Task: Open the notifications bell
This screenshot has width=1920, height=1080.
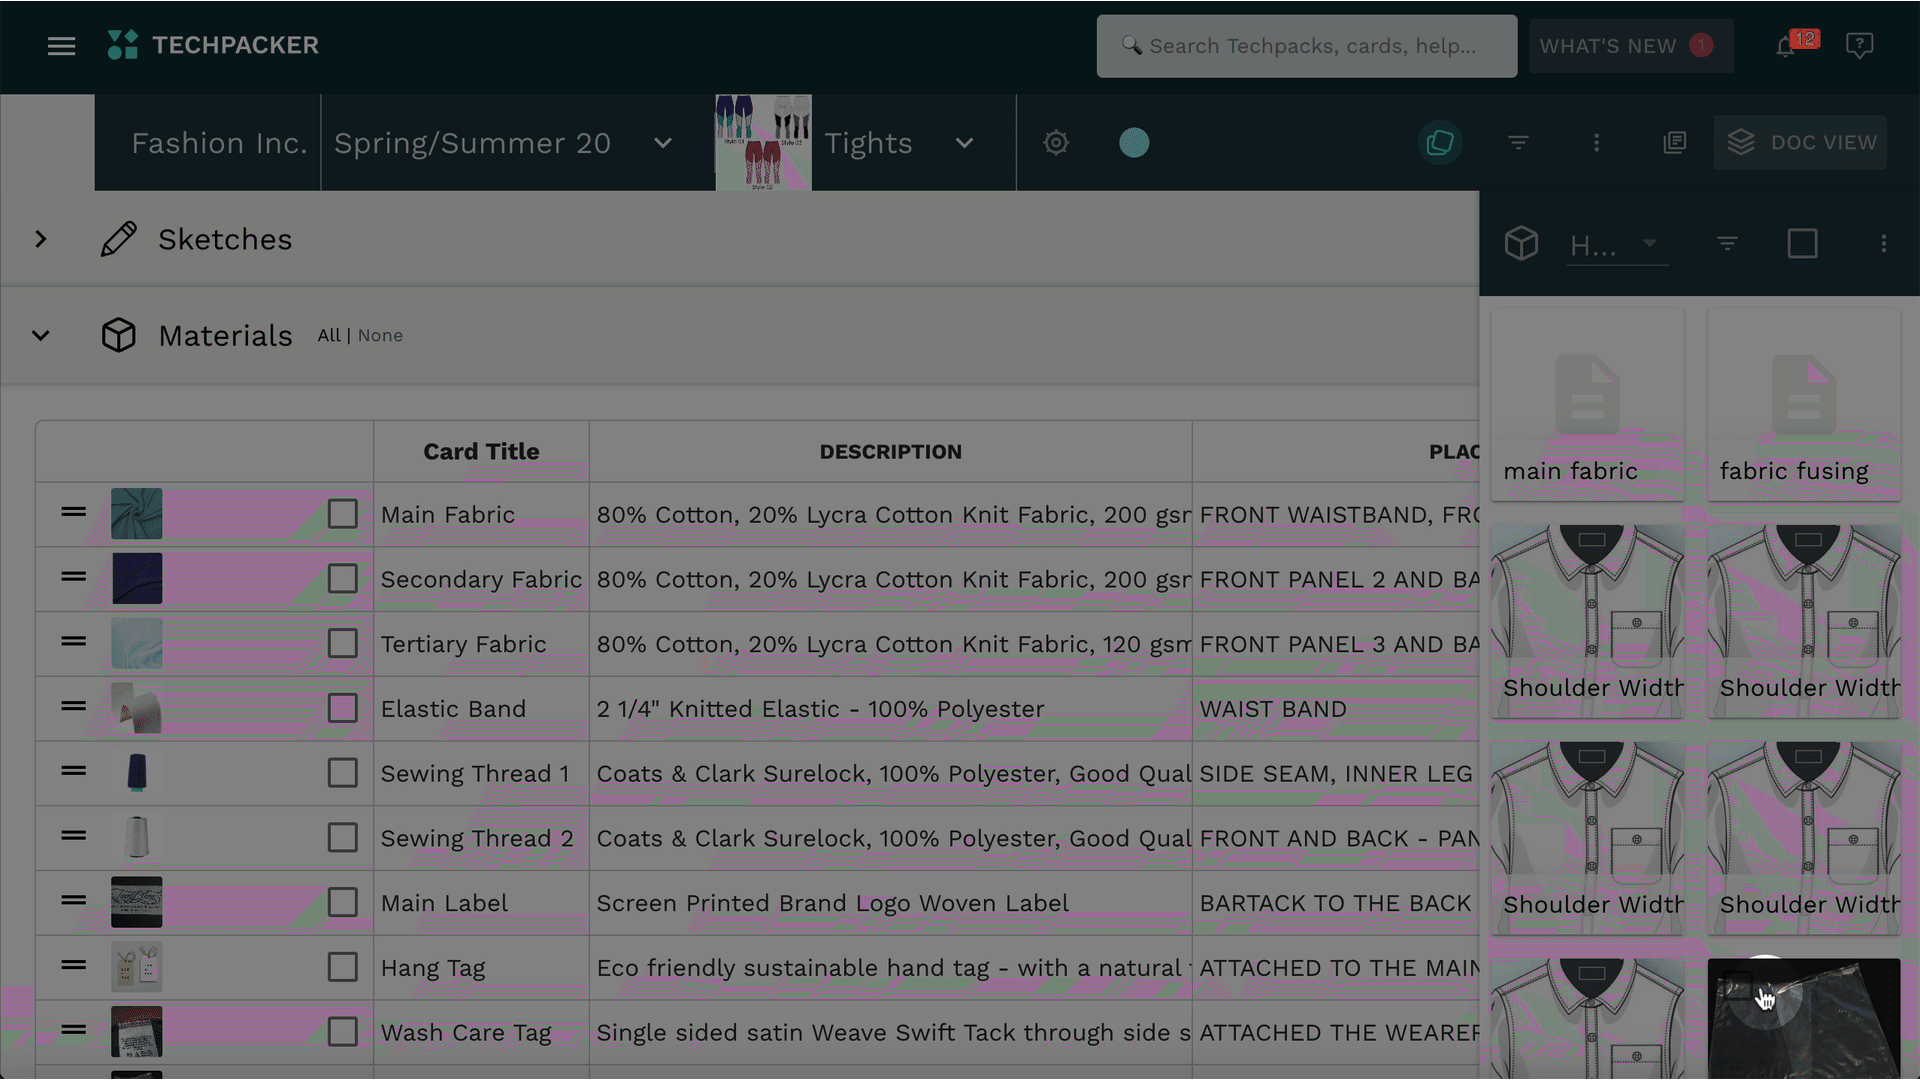Action: pyautogui.click(x=1786, y=46)
